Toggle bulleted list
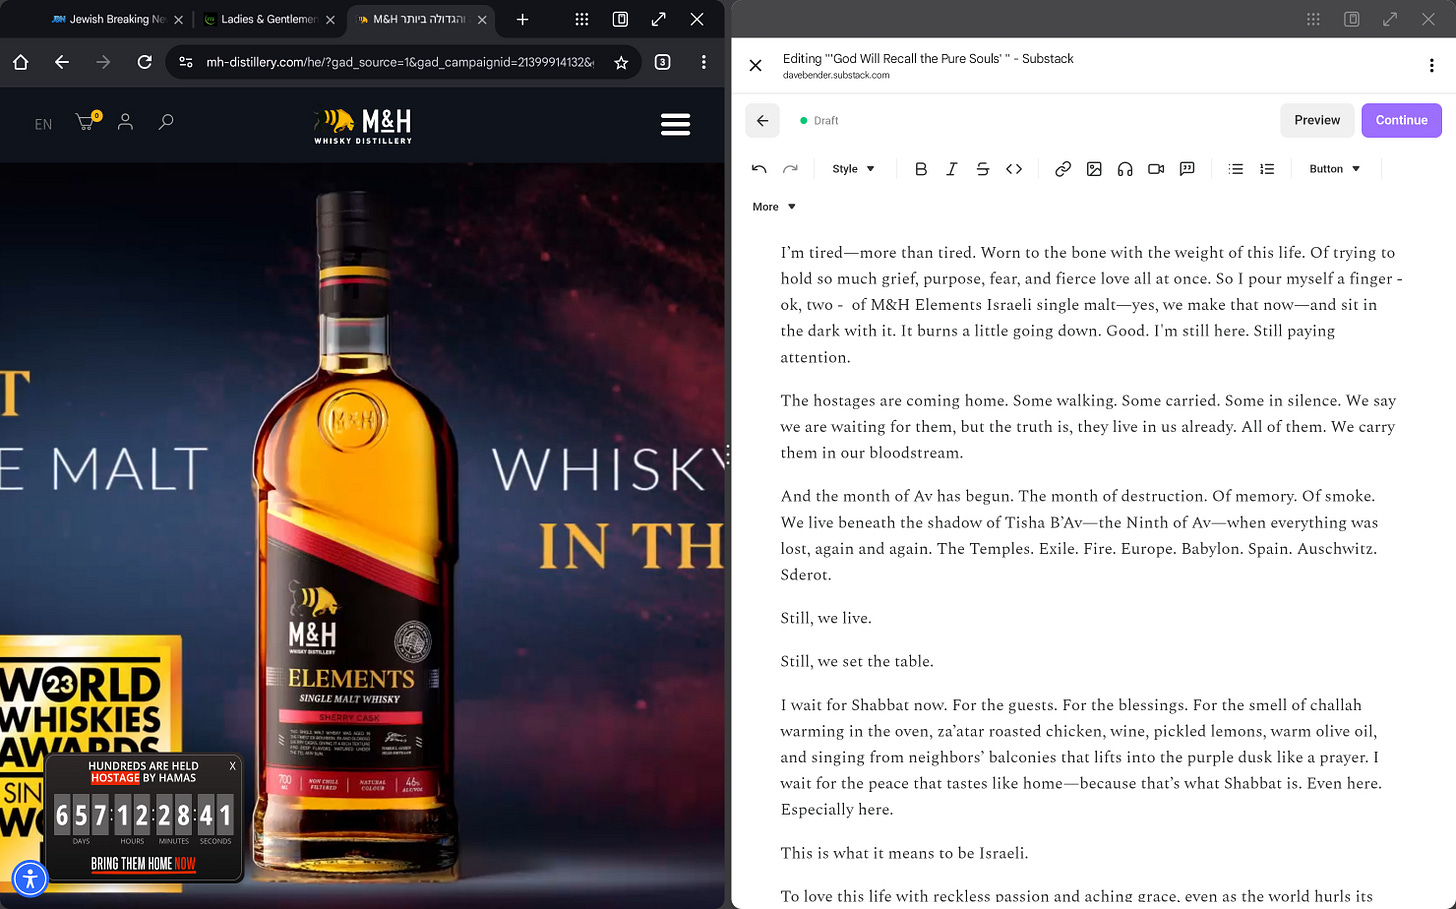This screenshot has height=909, width=1456. pyautogui.click(x=1236, y=169)
